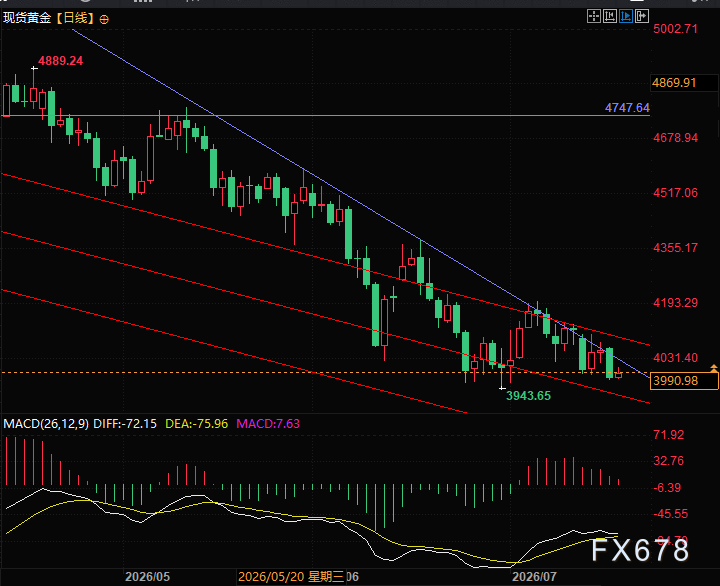Image resolution: width=720 pixels, height=586 pixels.
Task: Click the 2026/07 time axis label
Action: tap(534, 577)
